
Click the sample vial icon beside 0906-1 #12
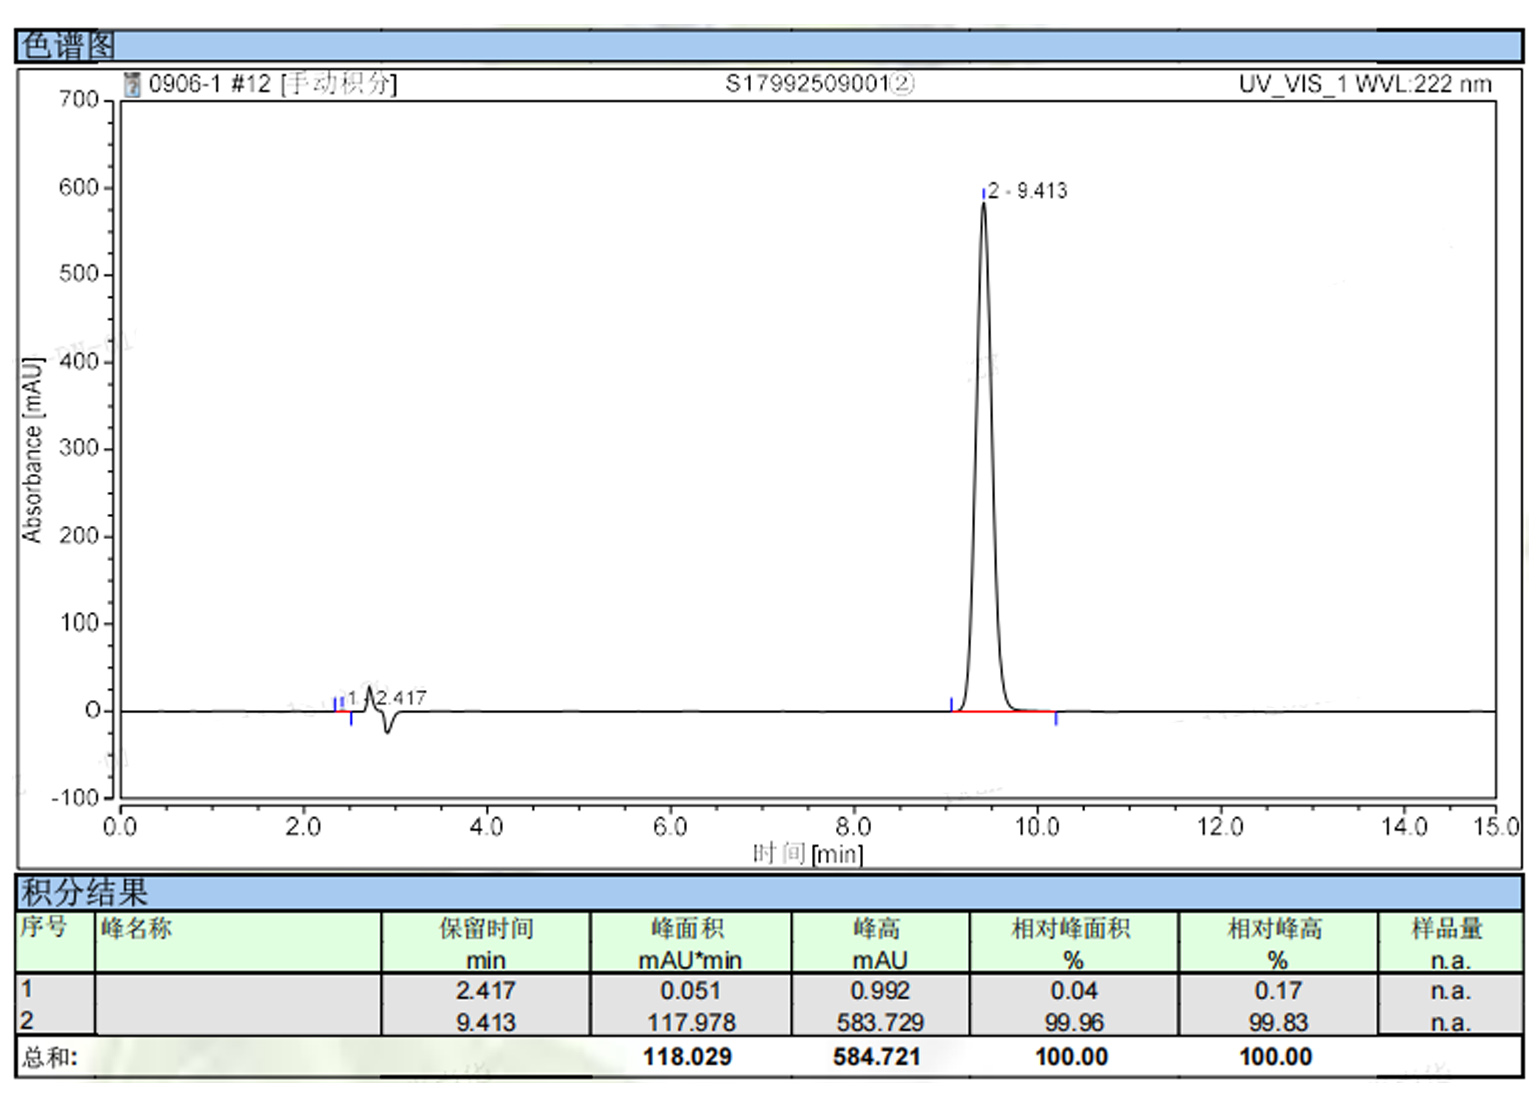132,84
